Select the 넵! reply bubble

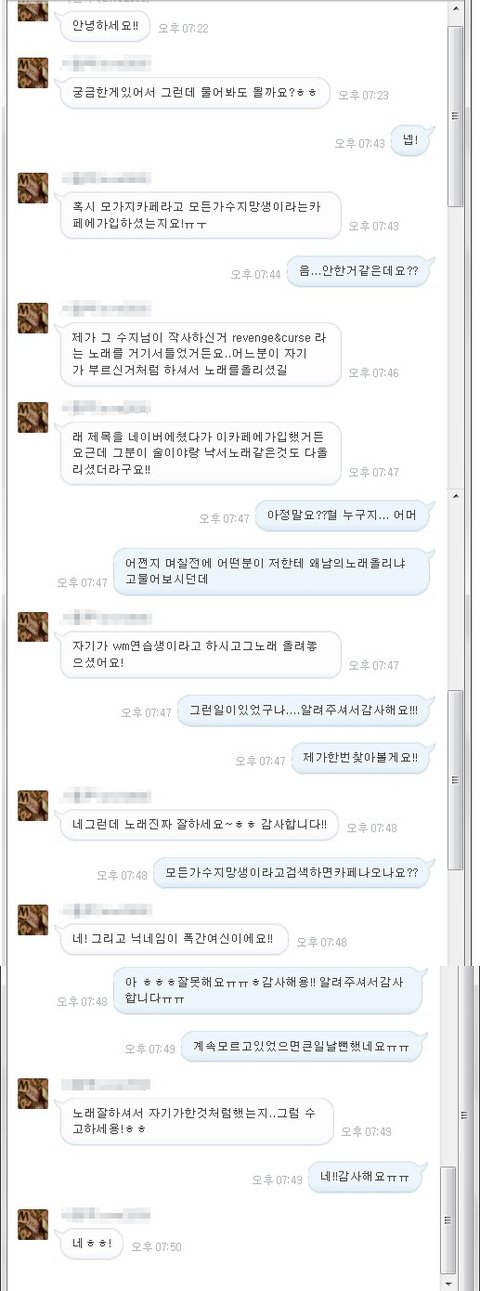pos(416,142)
